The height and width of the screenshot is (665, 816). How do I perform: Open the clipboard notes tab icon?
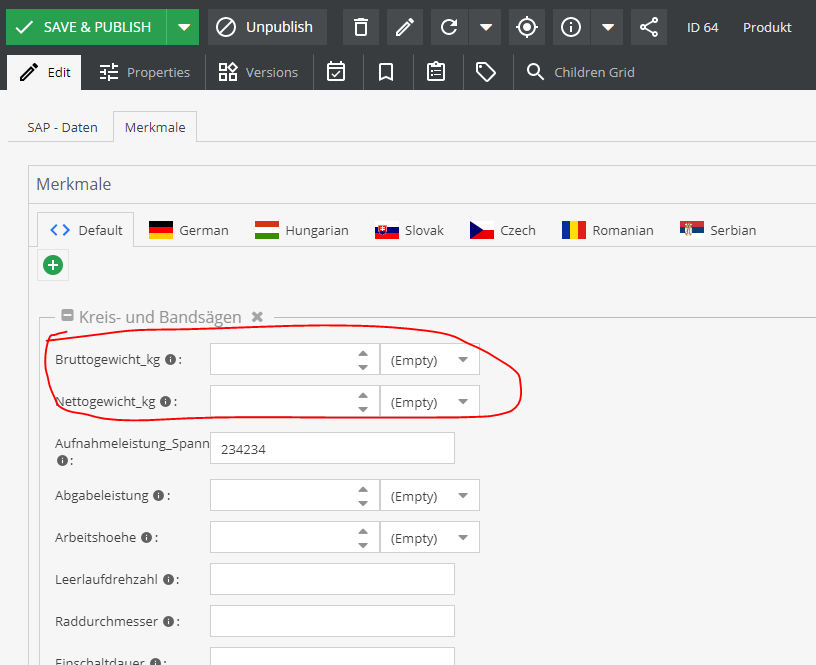tap(436, 72)
